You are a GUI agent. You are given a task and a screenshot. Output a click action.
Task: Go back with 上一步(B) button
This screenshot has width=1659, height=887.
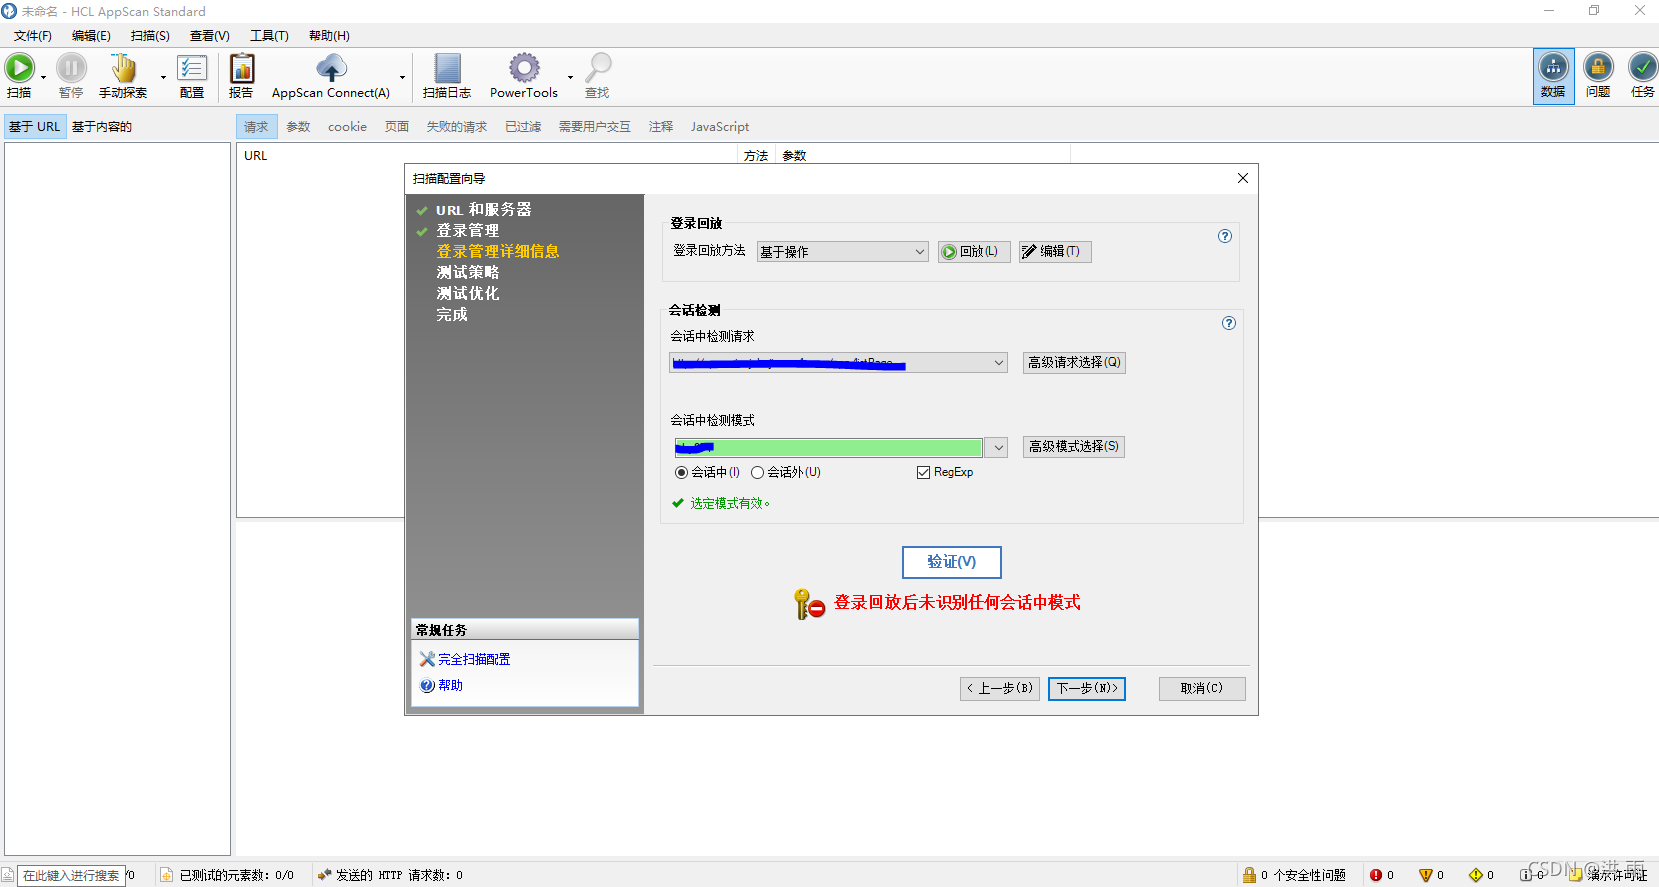tap(1000, 689)
